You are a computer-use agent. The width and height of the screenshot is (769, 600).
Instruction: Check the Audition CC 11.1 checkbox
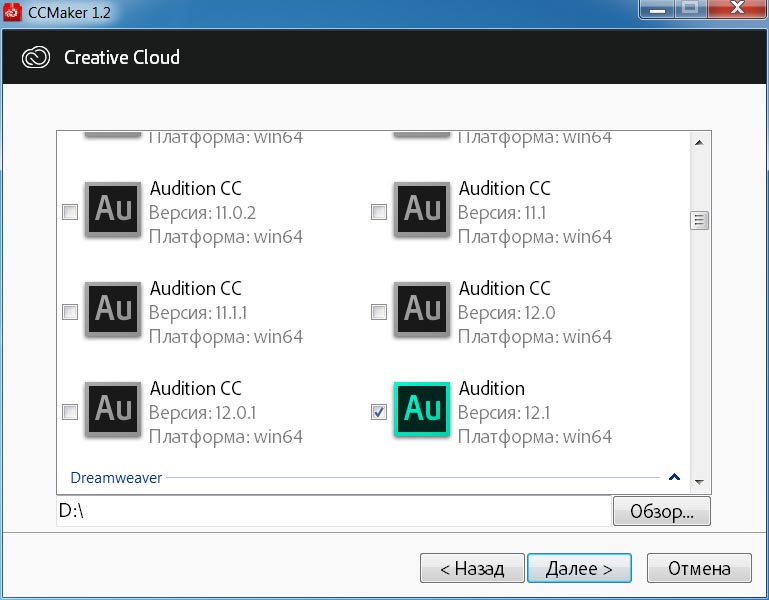pyautogui.click(x=379, y=212)
